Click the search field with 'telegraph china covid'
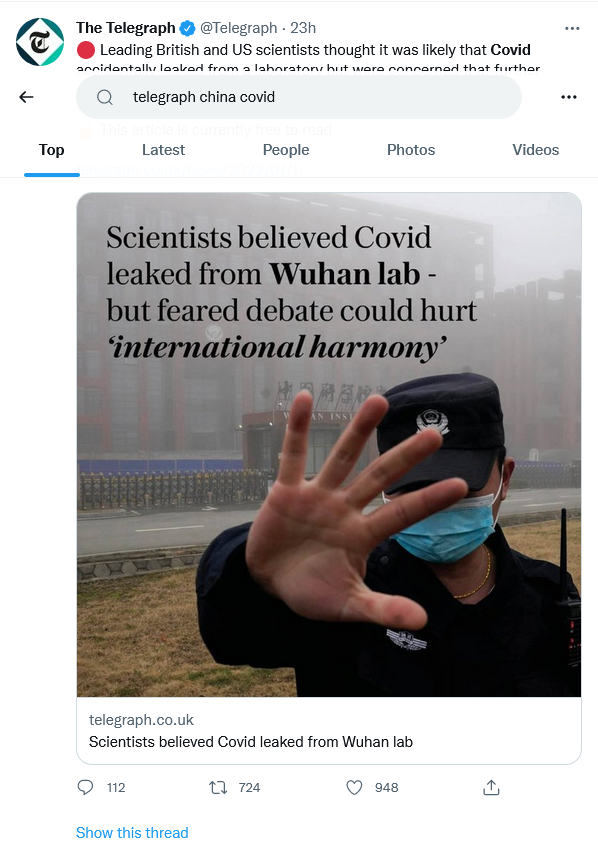Screen dimensions: 598x851 pos(299,97)
